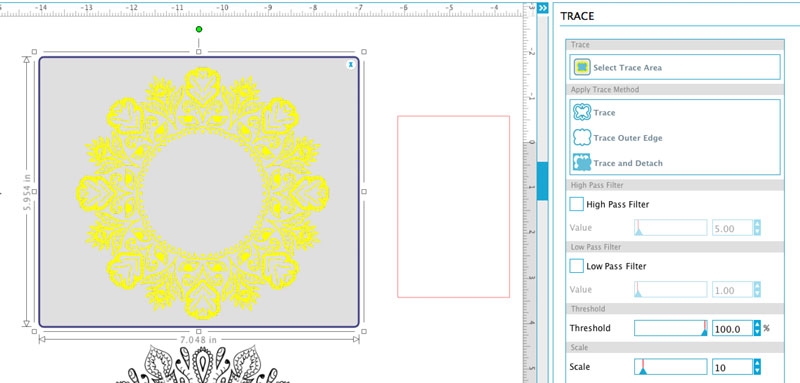Click the Scale slider track
800x383 pixels.
[x=671, y=367]
